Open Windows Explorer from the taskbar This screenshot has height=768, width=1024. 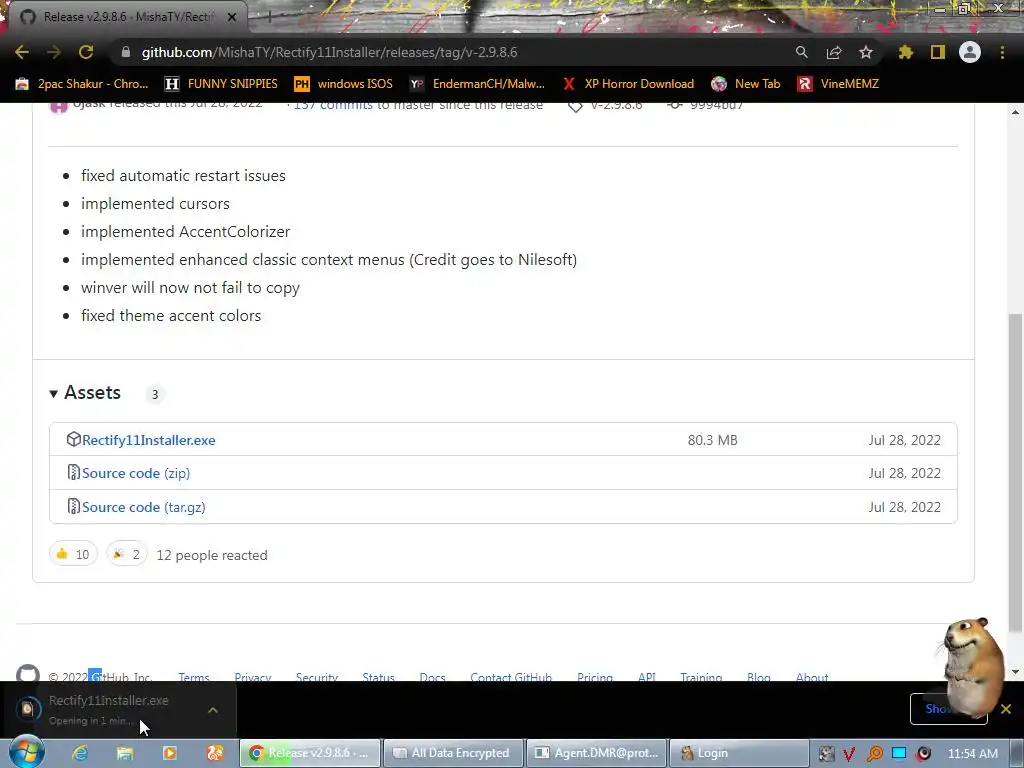tap(124, 753)
